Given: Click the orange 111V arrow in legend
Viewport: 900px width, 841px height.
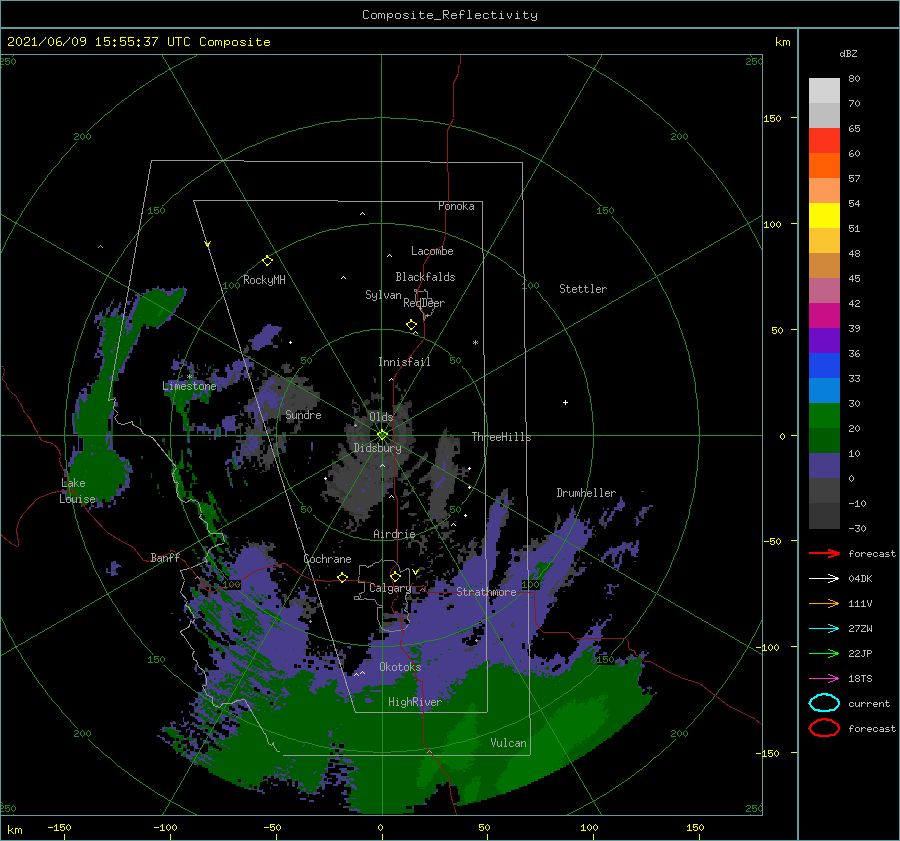Looking at the screenshot, I should pyautogui.click(x=824, y=603).
